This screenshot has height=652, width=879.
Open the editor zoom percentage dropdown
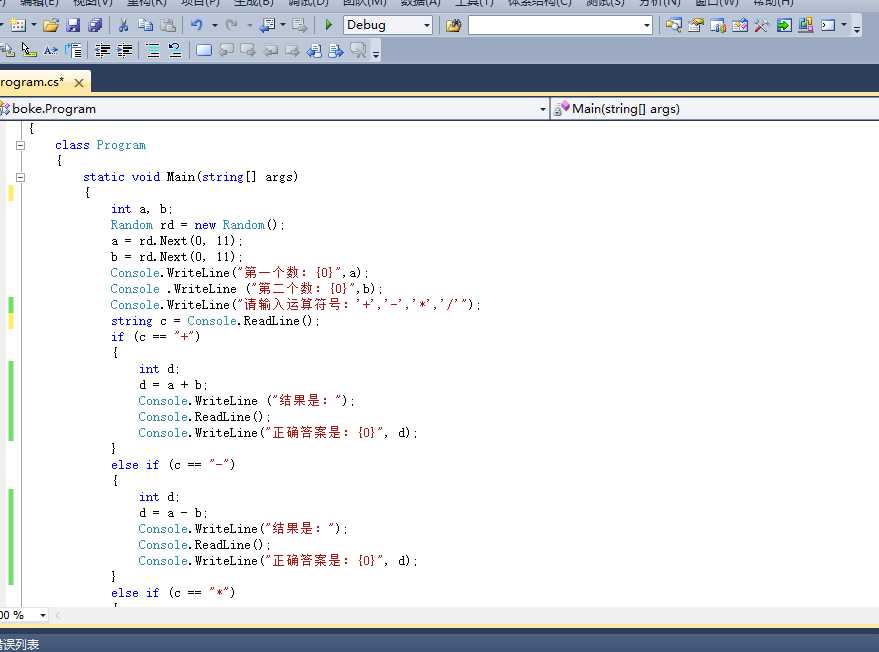(43, 615)
